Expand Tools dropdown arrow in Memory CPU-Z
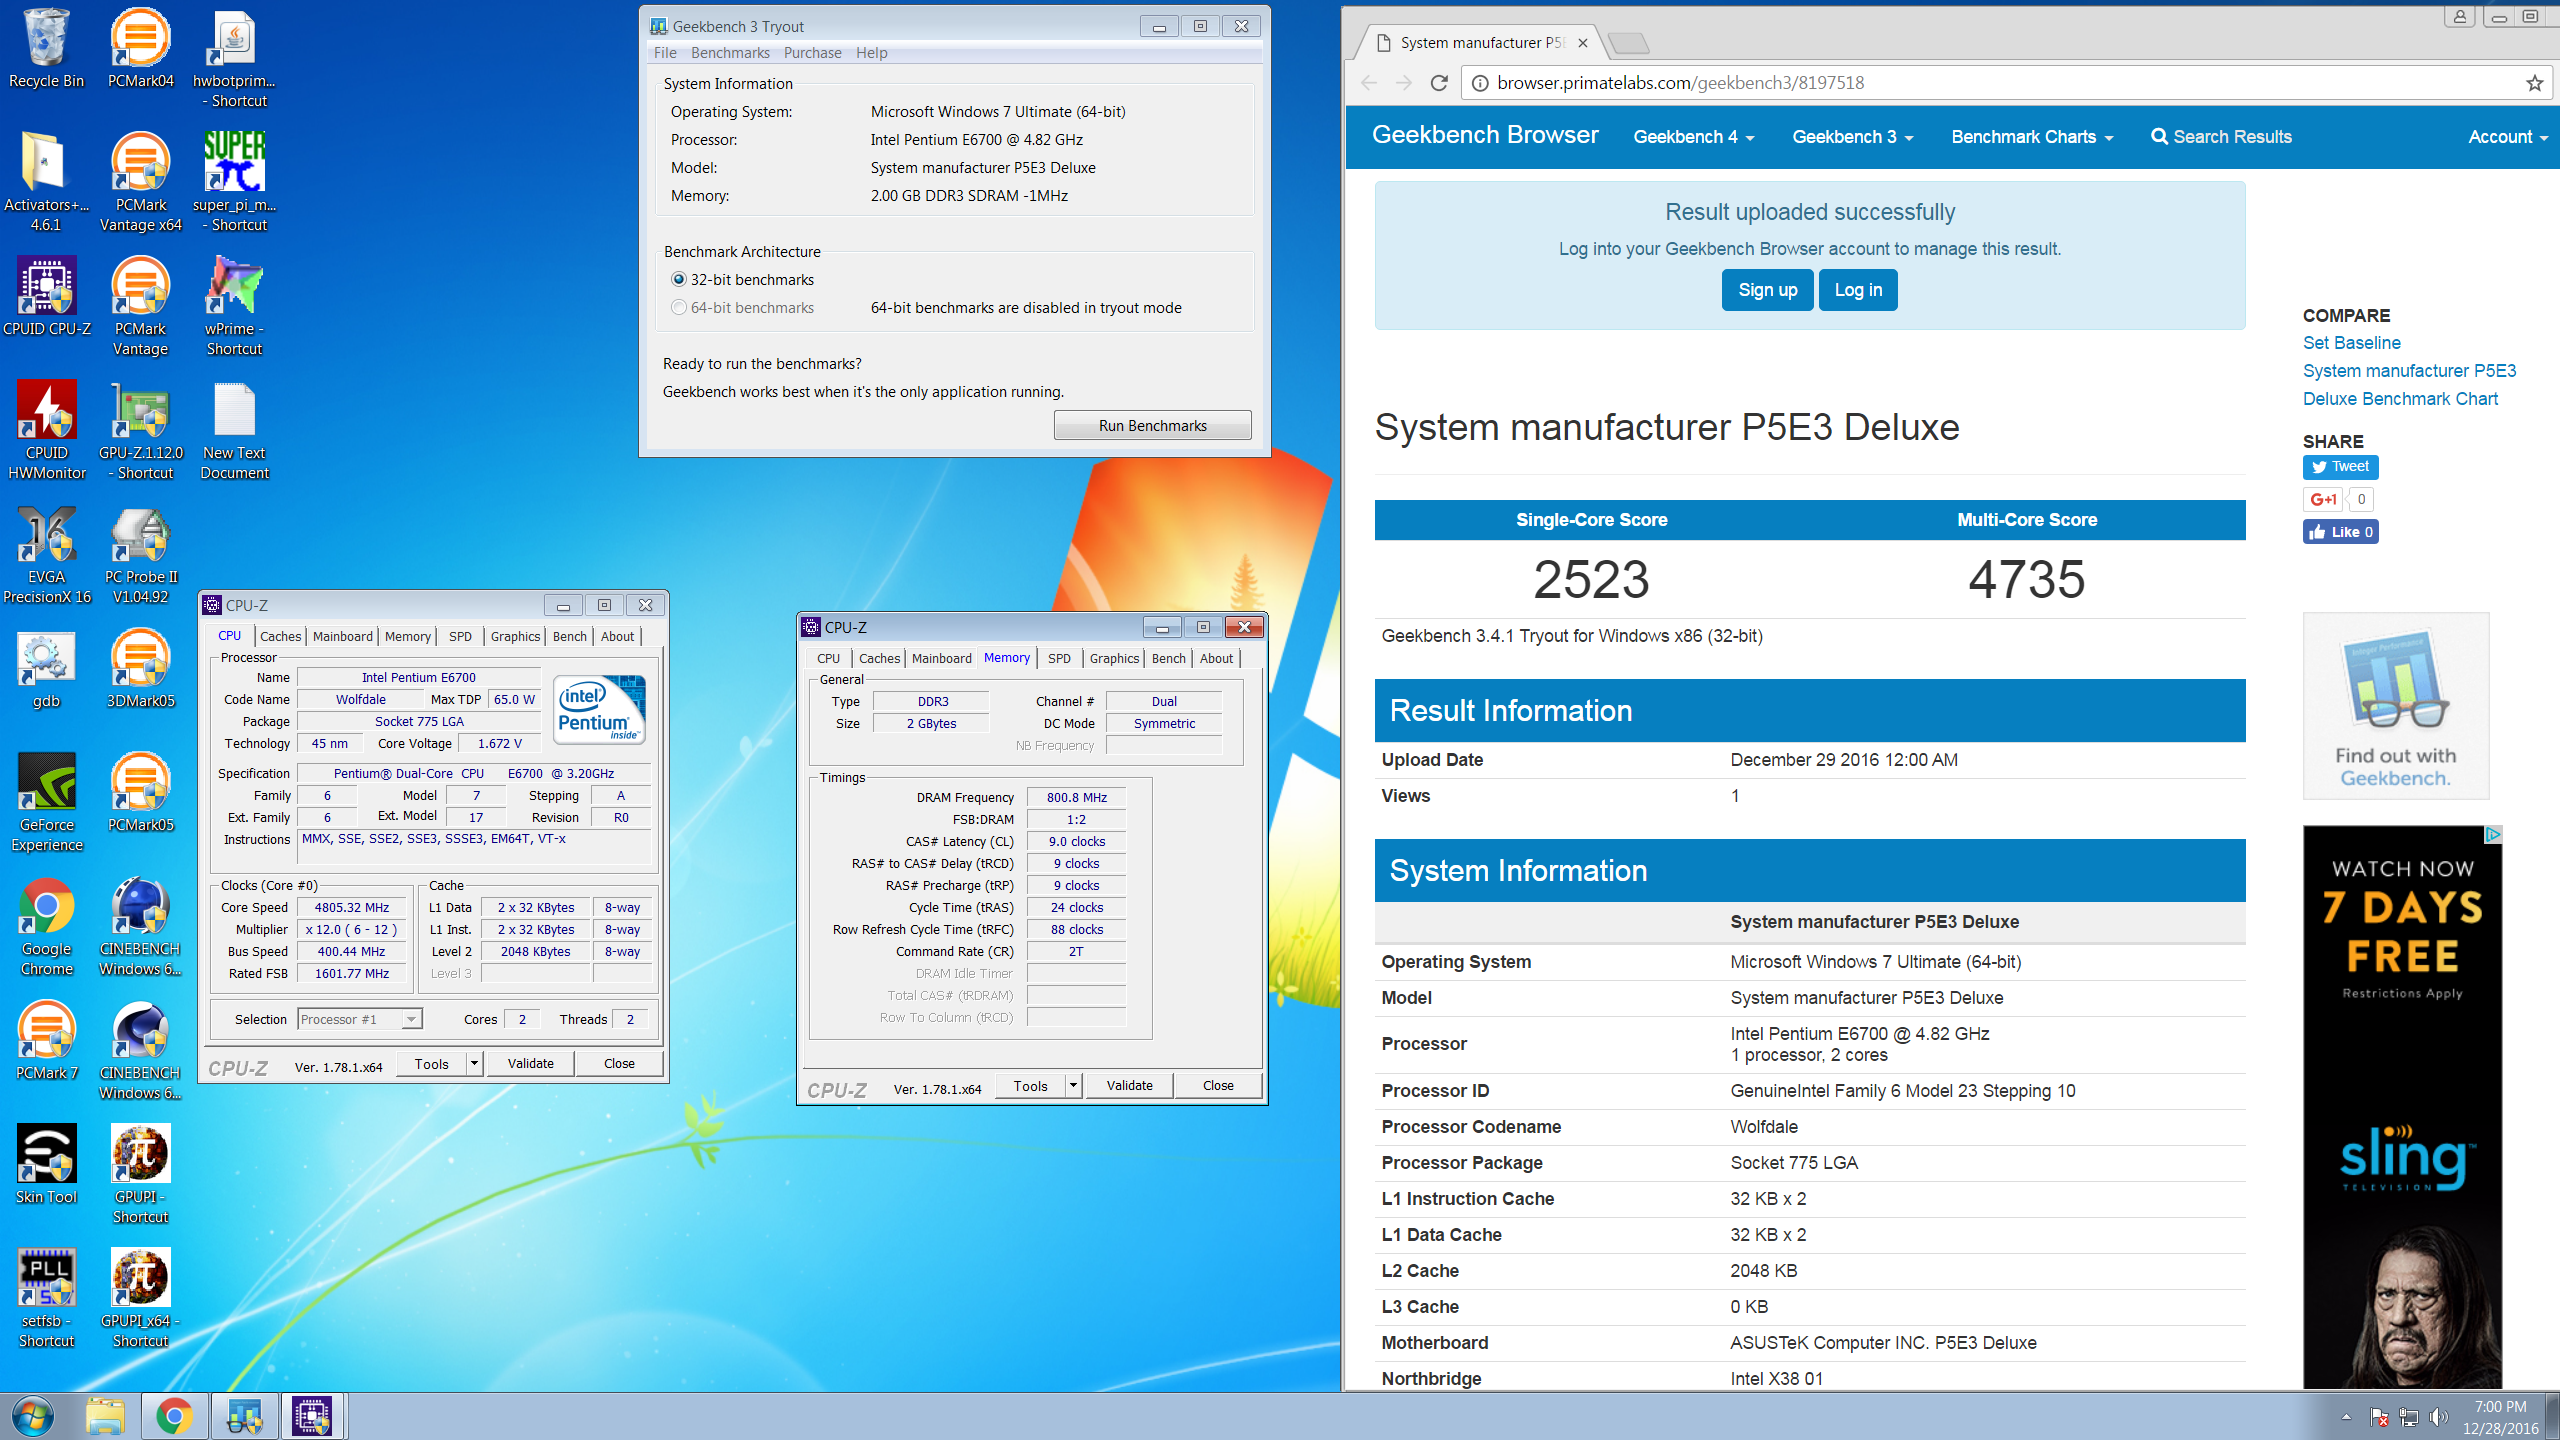Screen dimensions: 2560x1440 [x=1073, y=1085]
